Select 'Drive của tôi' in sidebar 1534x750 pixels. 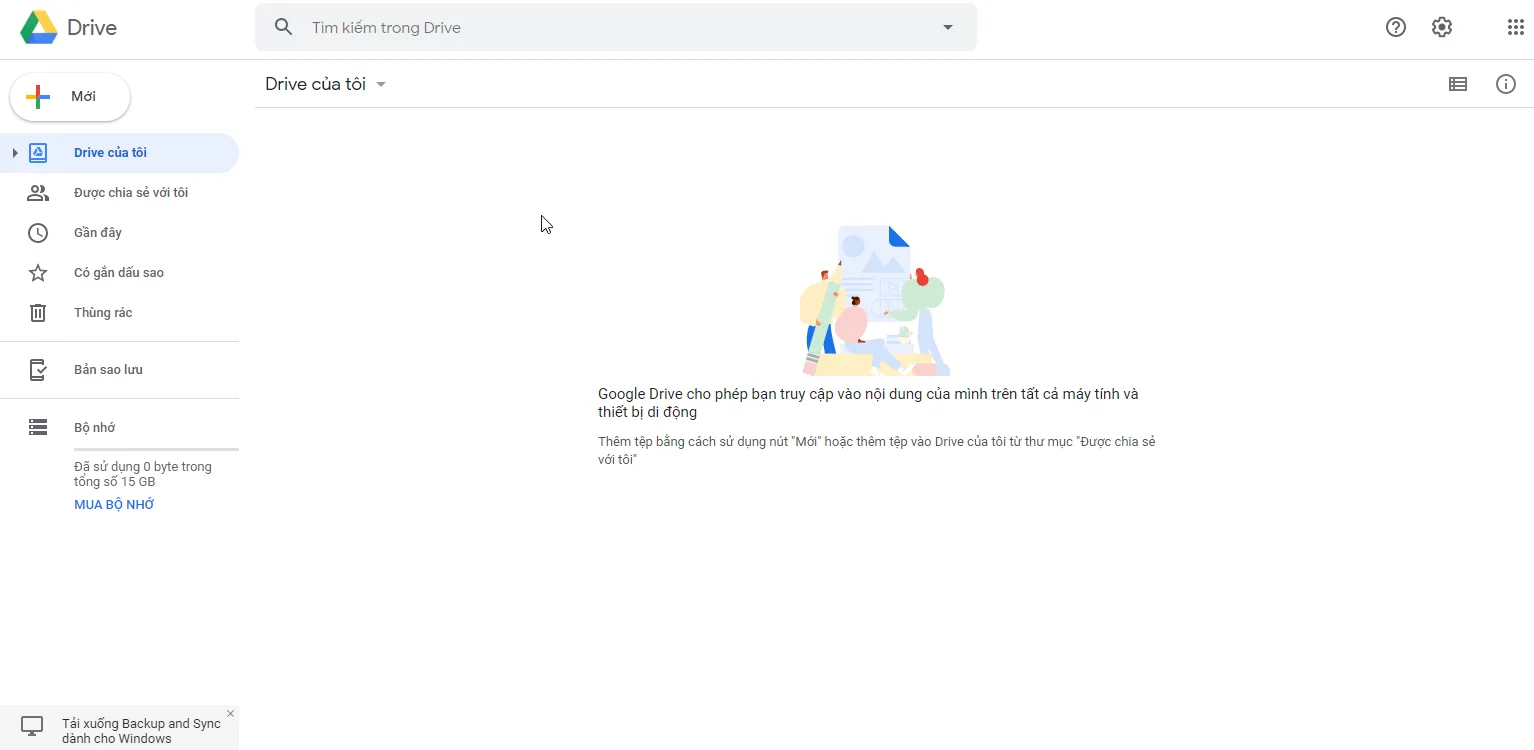point(119,153)
